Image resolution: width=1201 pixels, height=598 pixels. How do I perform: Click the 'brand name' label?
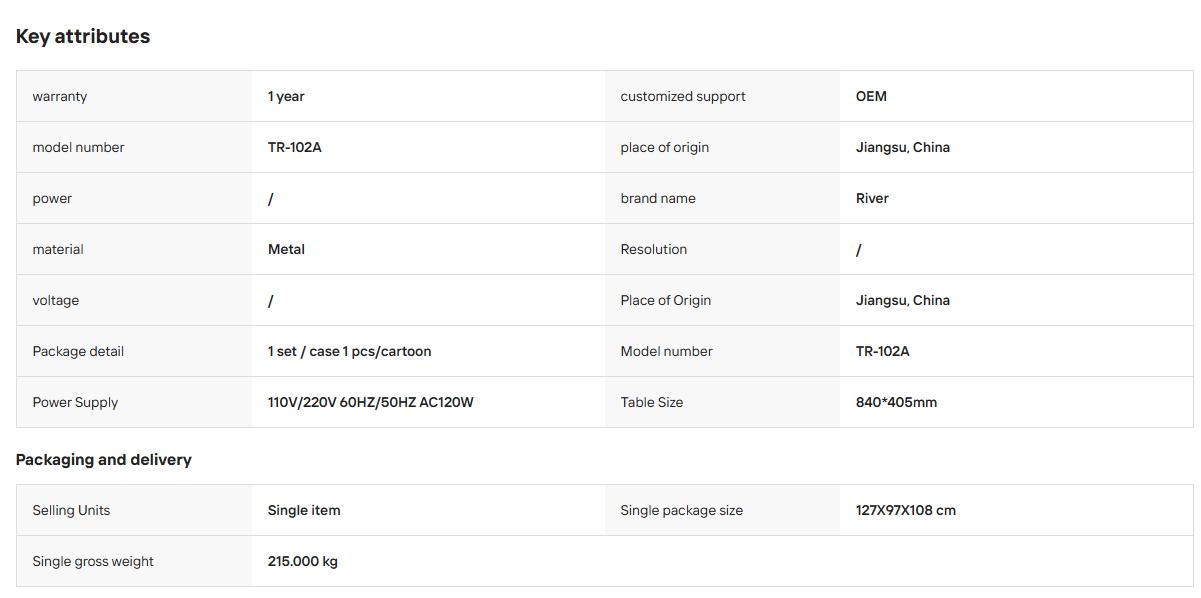click(x=658, y=199)
